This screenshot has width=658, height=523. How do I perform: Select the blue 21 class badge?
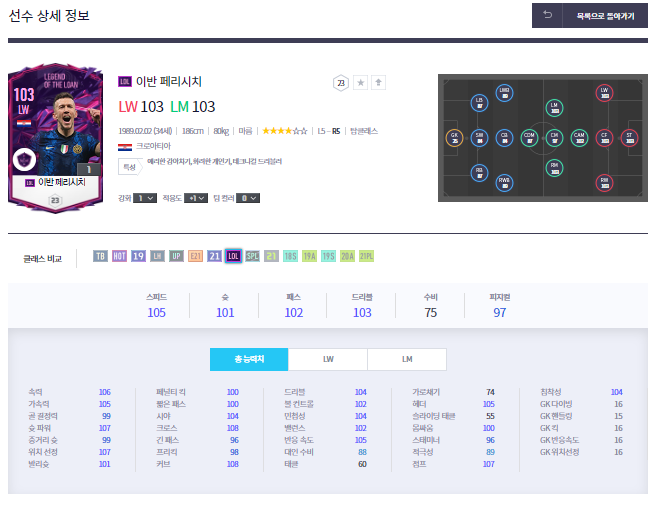click(x=214, y=256)
